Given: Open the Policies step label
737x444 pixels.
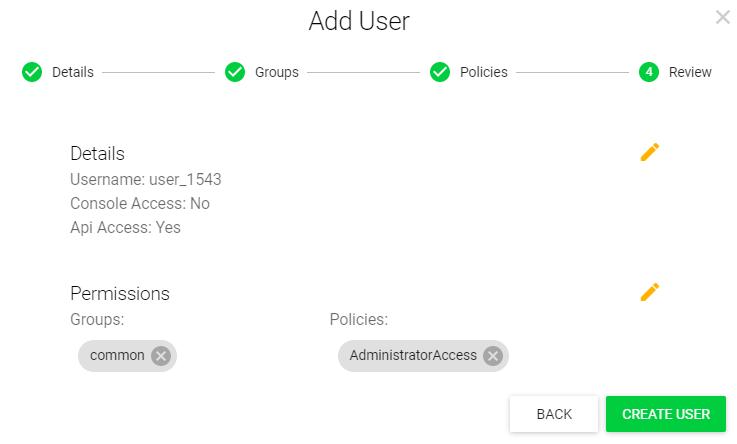Looking at the screenshot, I should [484, 72].
